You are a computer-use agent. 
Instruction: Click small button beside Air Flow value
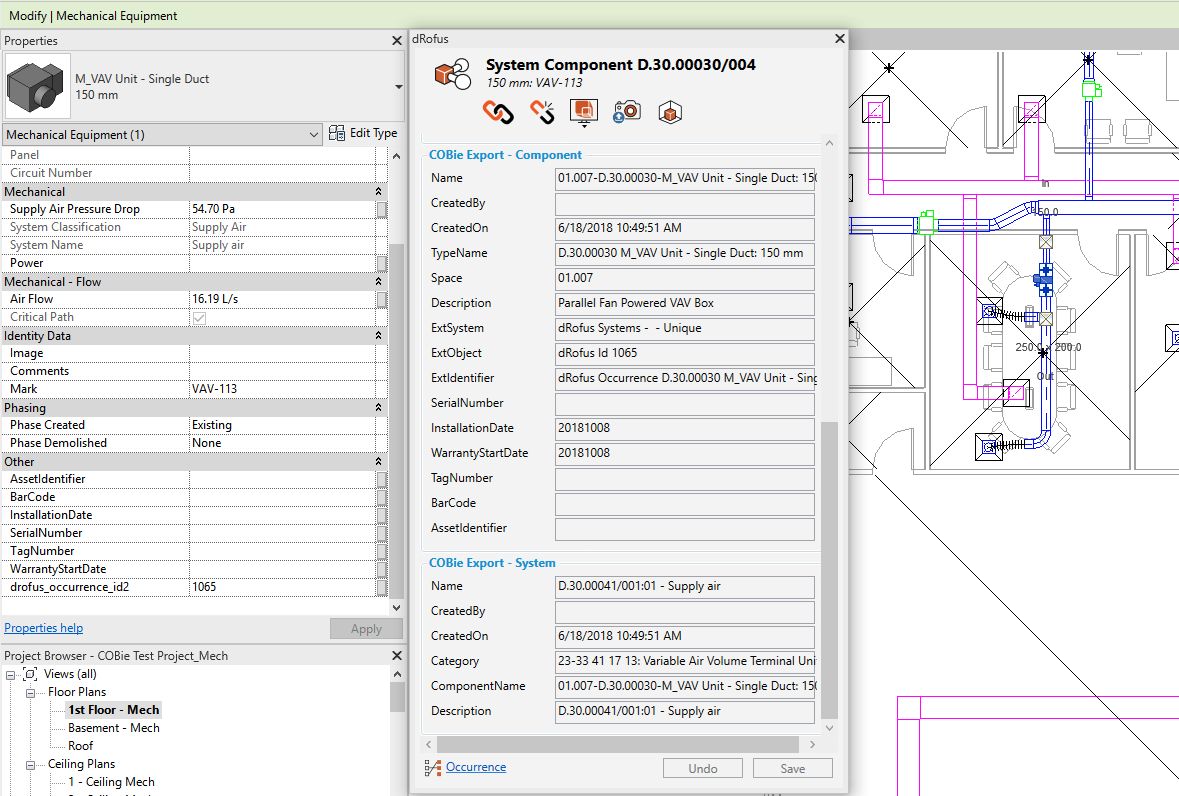[x=382, y=299]
